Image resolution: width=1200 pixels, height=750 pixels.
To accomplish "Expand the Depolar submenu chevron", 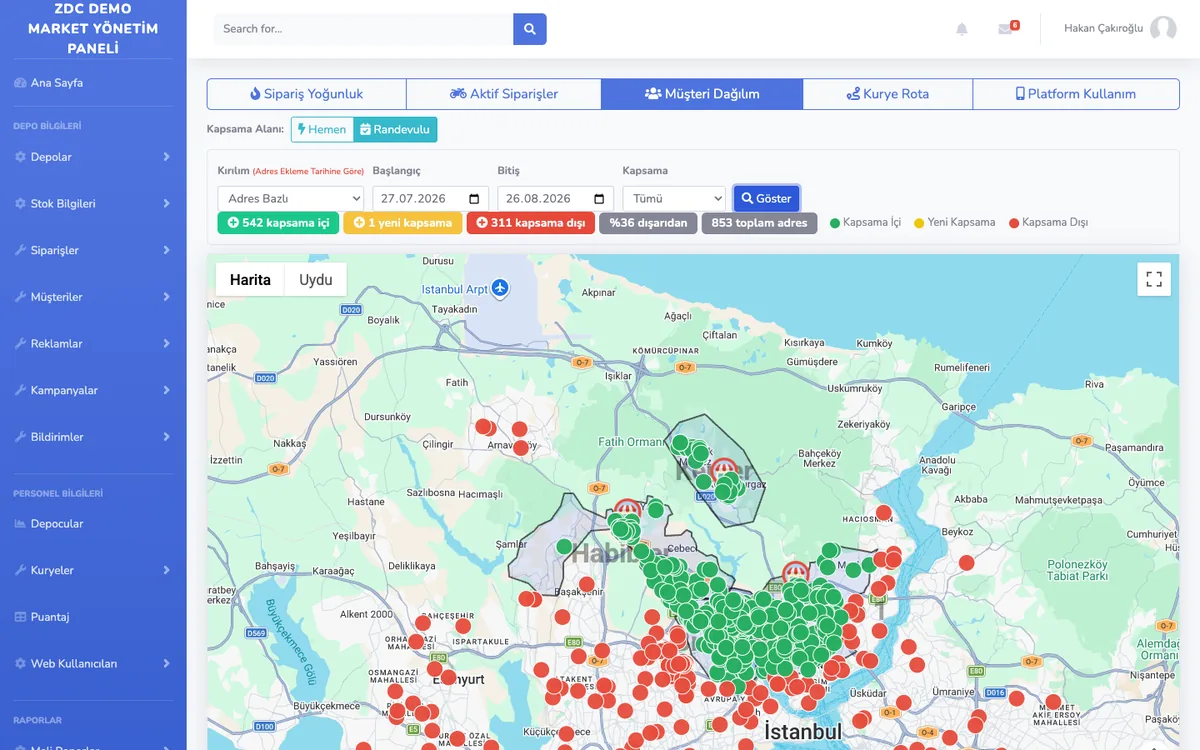I will (x=166, y=157).
